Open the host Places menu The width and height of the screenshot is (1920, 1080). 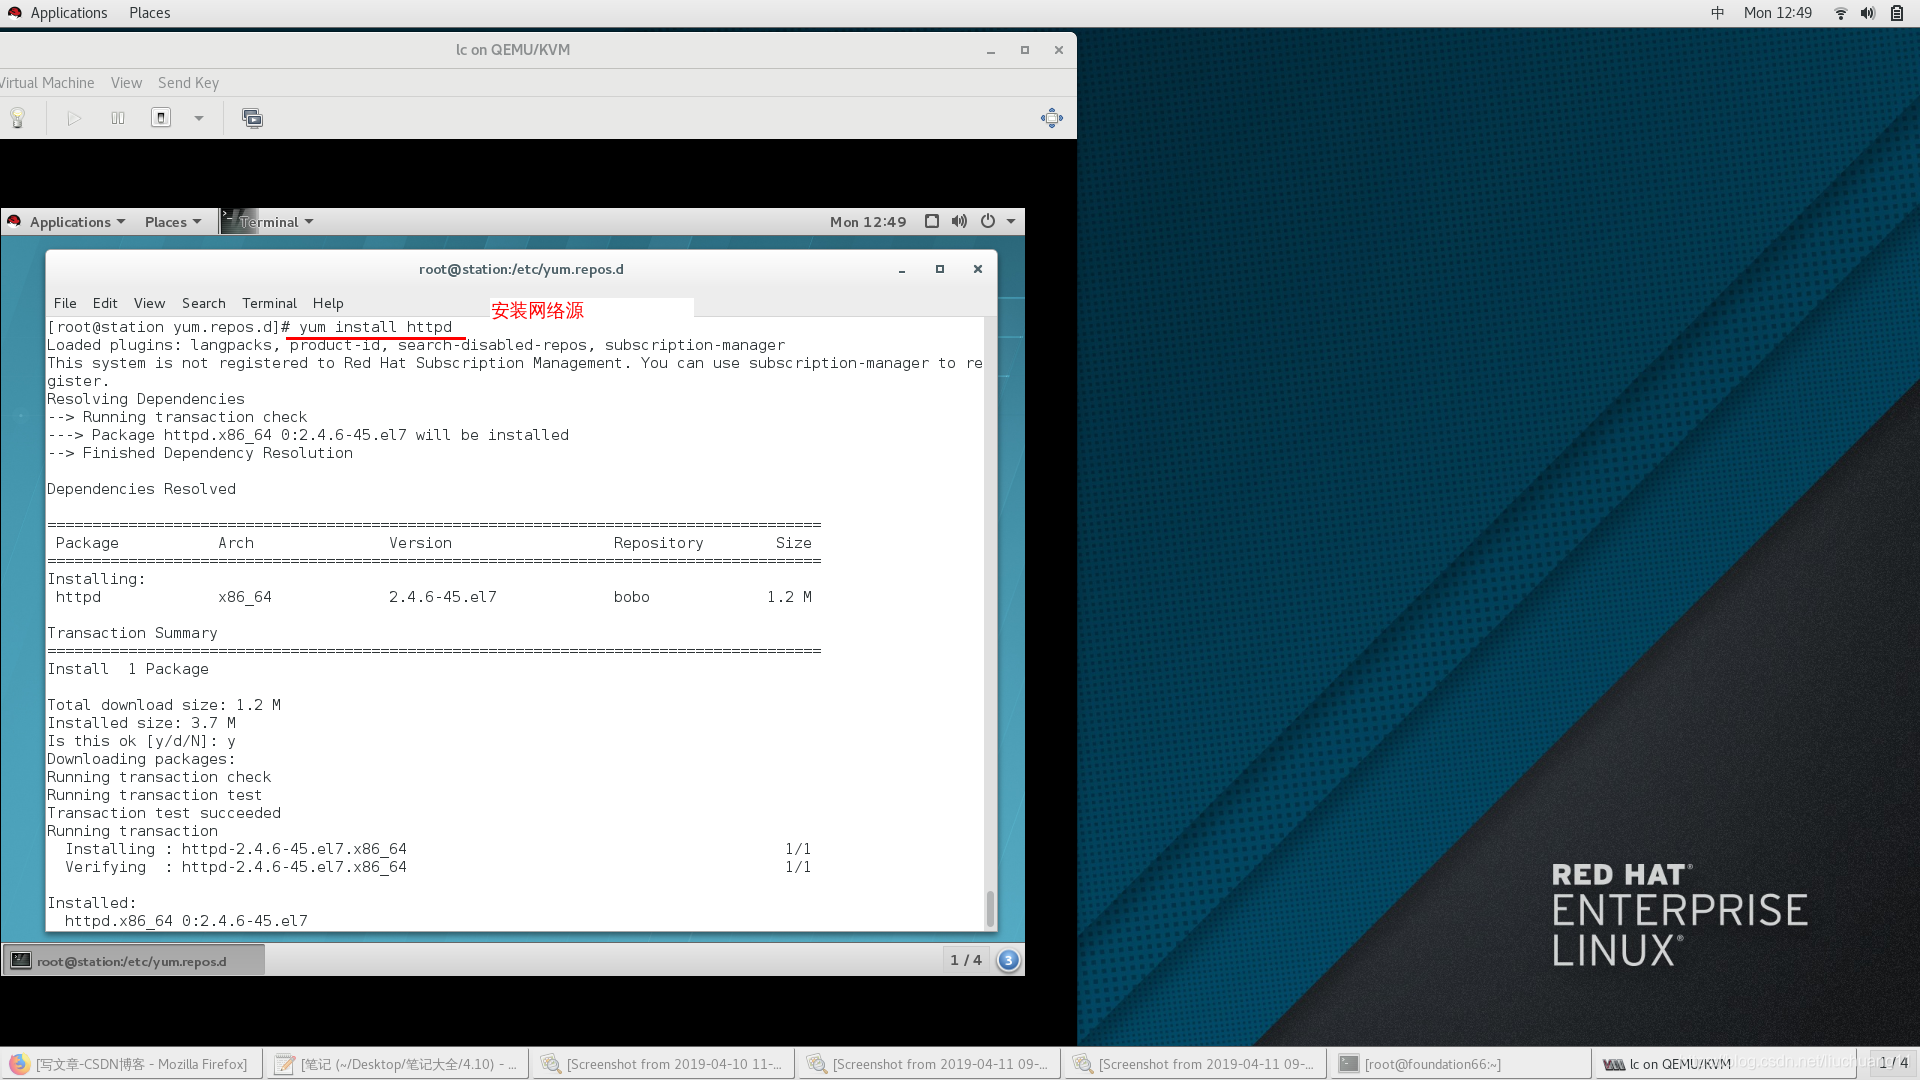coord(149,13)
